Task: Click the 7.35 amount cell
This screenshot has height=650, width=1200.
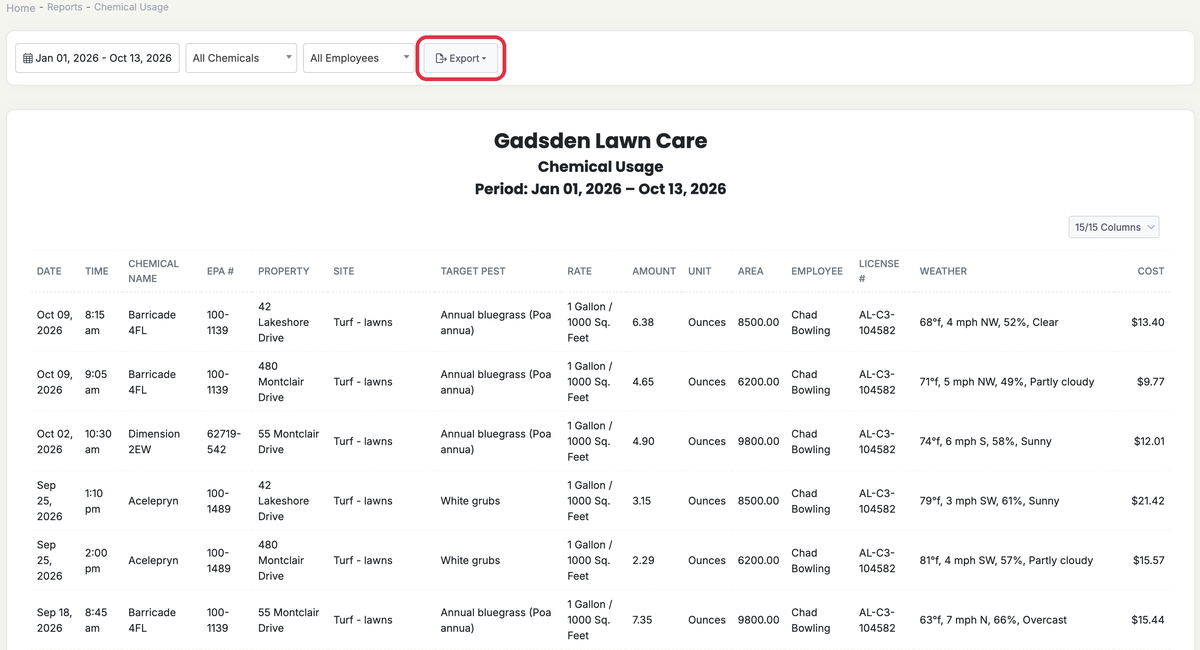Action: pyautogui.click(x=642, y=620)
